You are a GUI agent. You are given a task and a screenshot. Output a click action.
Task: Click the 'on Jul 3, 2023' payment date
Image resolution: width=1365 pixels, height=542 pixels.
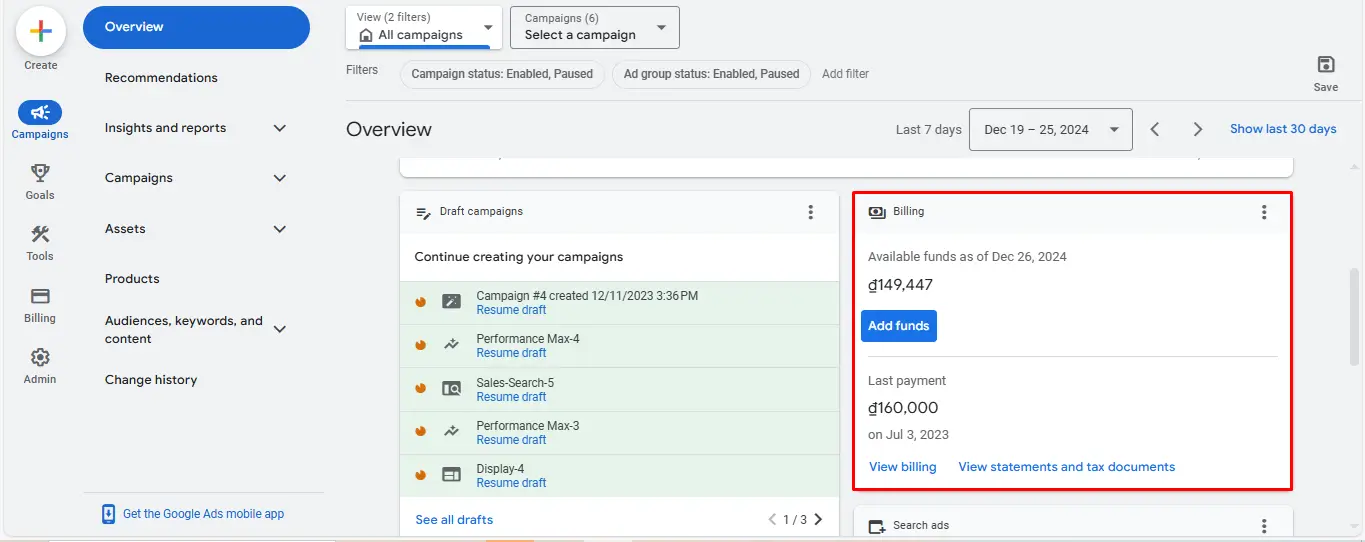coord(909,435)
